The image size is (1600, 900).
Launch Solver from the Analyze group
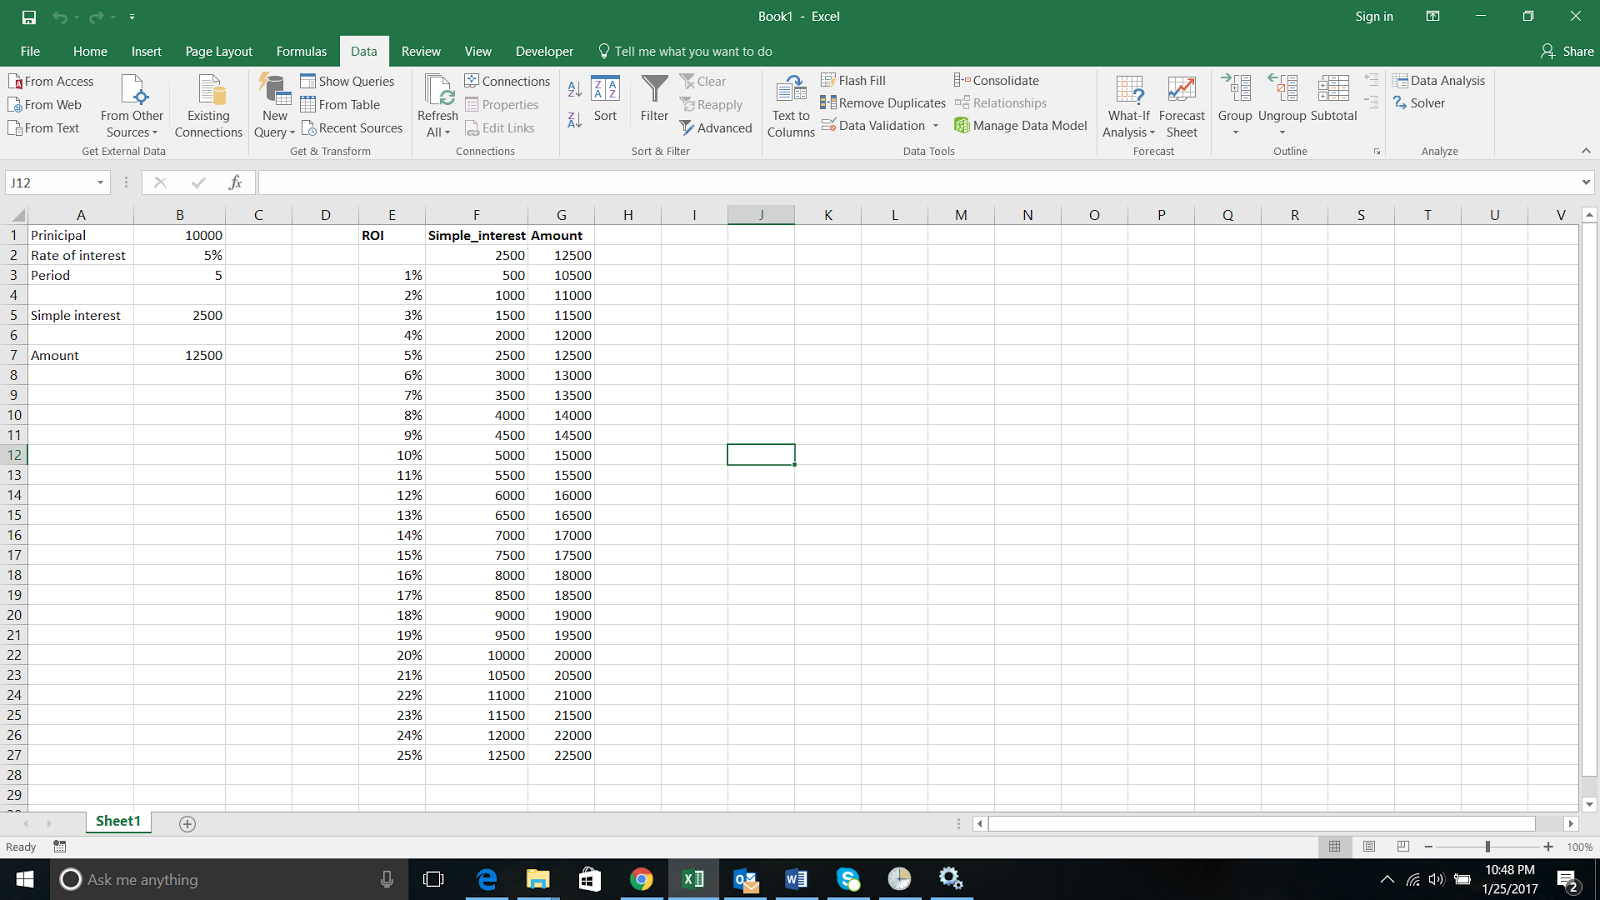(1420, 102)
